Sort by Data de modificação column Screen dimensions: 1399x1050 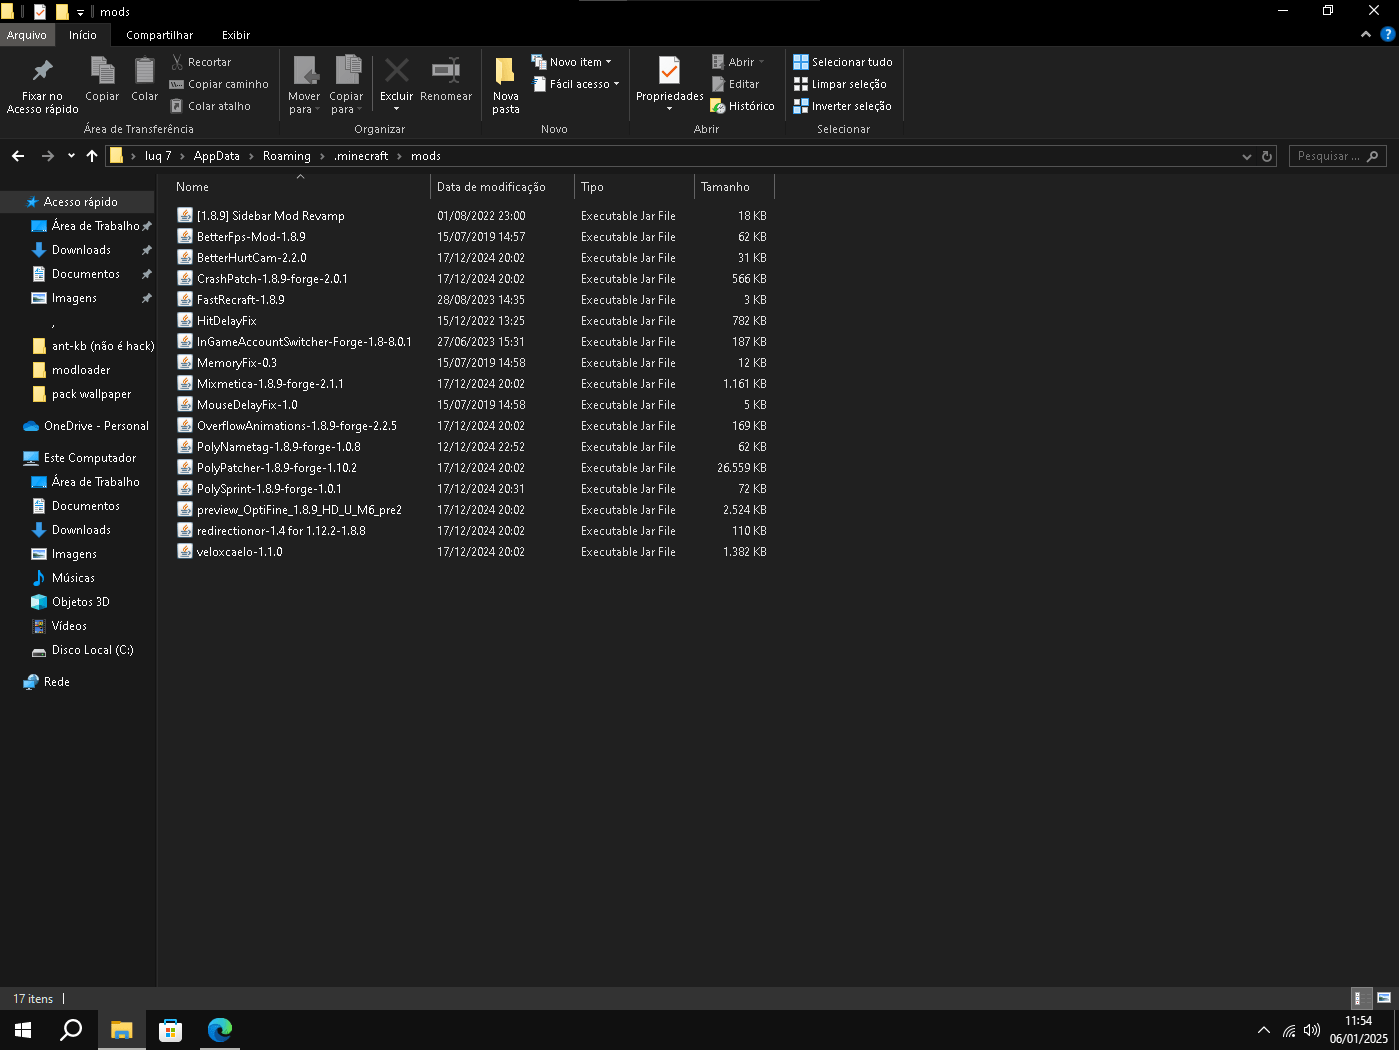(503, 187)
